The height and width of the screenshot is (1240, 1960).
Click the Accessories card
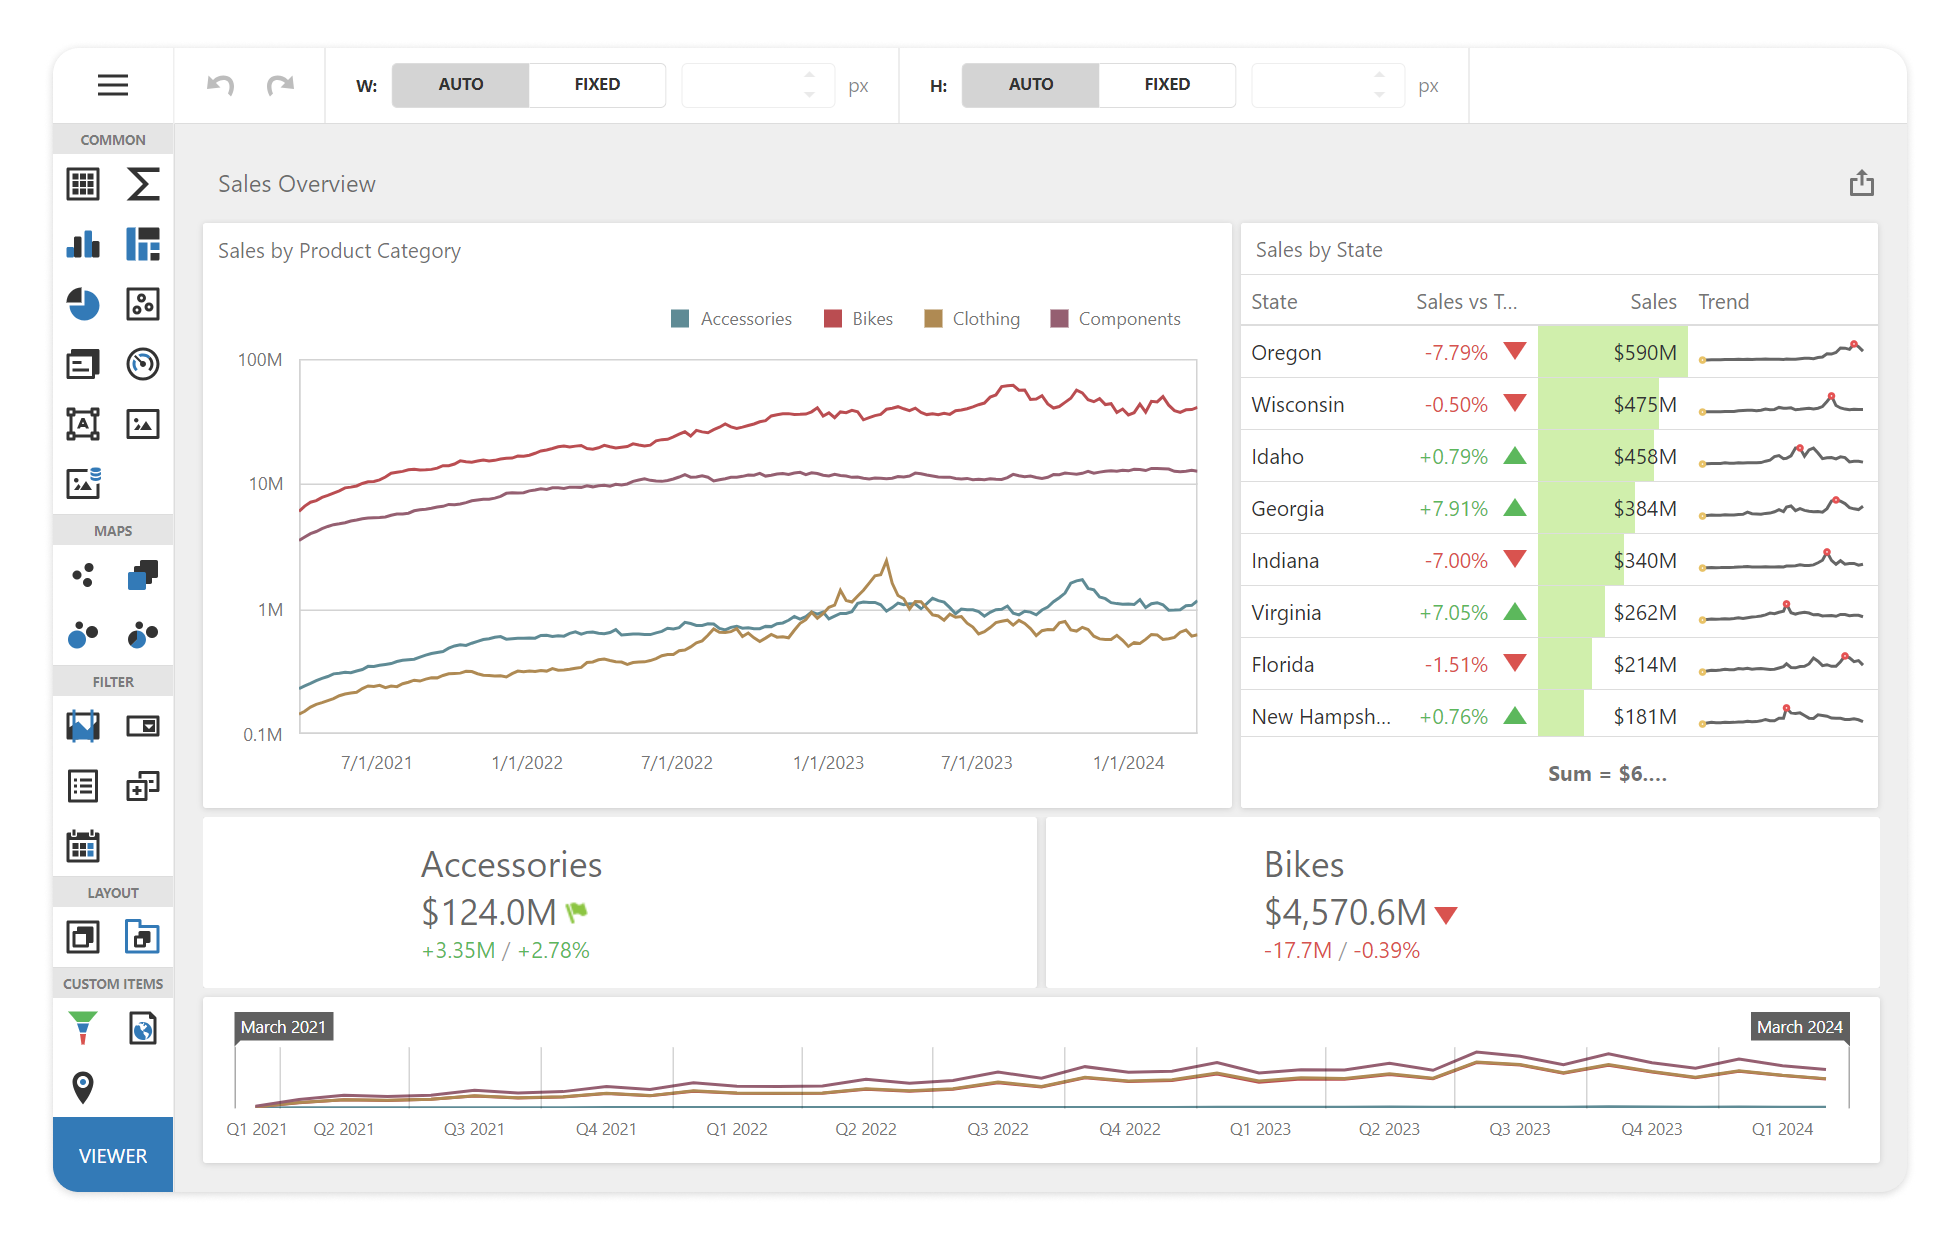tap(620, 903)
